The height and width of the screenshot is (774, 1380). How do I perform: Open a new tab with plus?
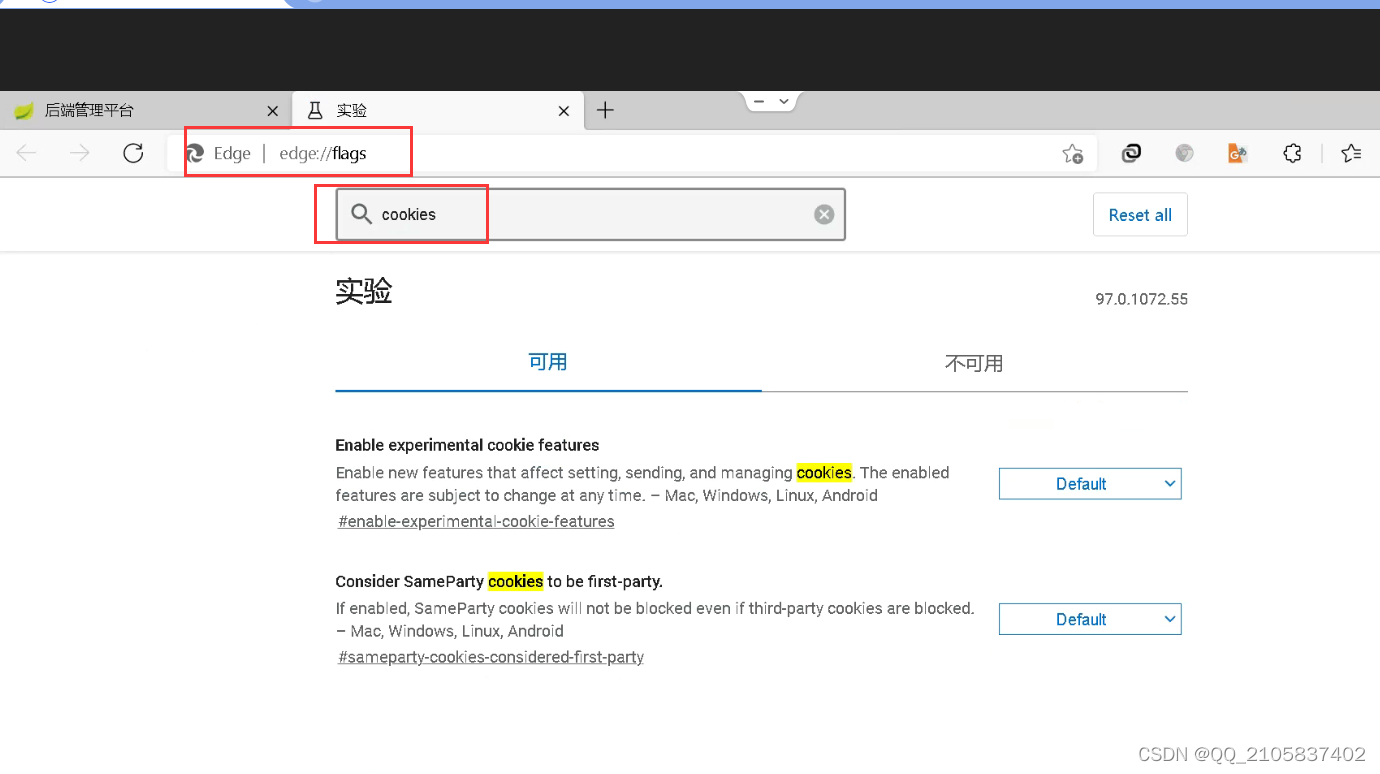coord(605,110)
